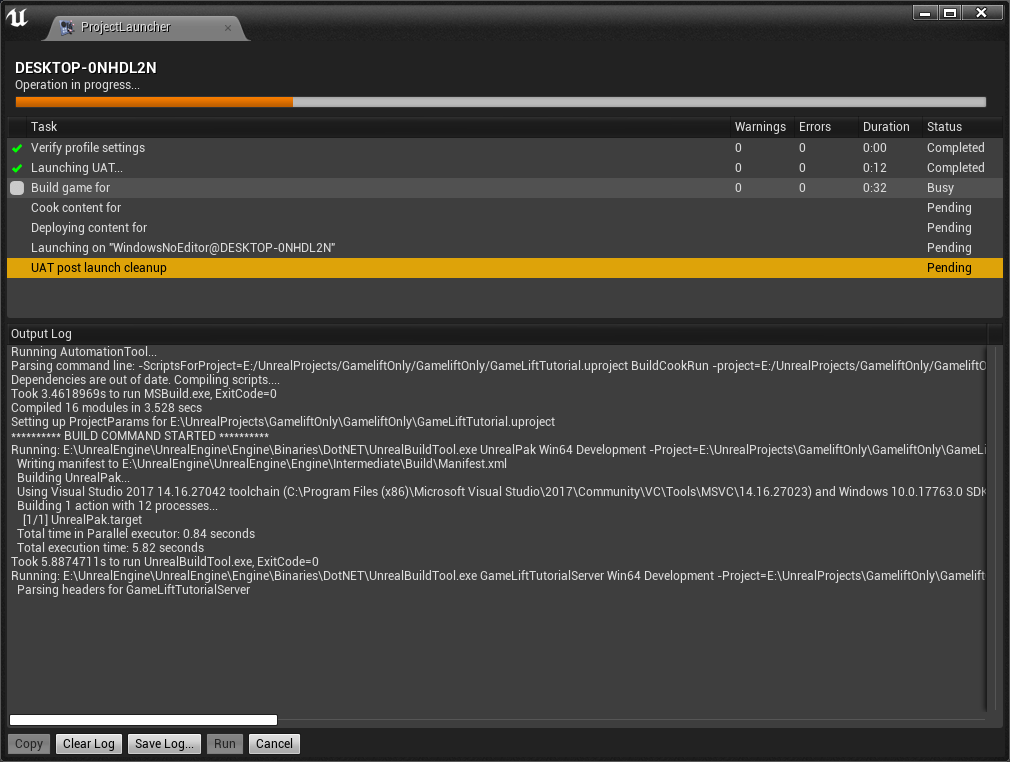The width and height of the screenshot is (1010, 762).
Task: Click the Warnings column header
Action: coord(760,127)
